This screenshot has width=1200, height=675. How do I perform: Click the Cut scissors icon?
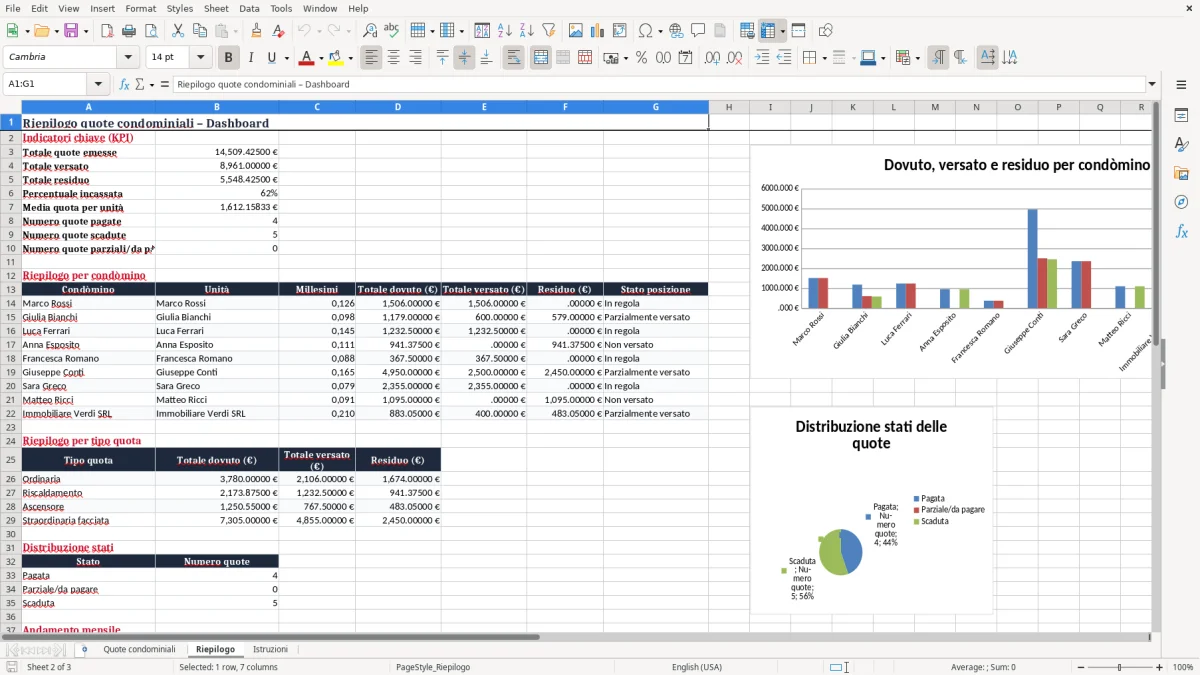(178, 31)
